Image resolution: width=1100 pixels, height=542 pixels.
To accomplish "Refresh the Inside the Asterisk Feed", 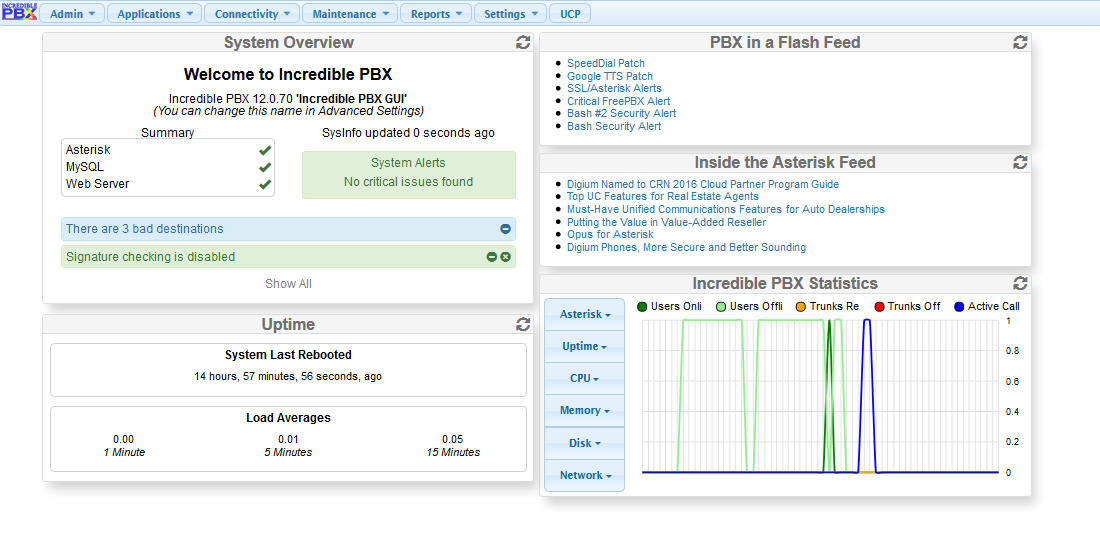I will click(x=1020, y=163).
